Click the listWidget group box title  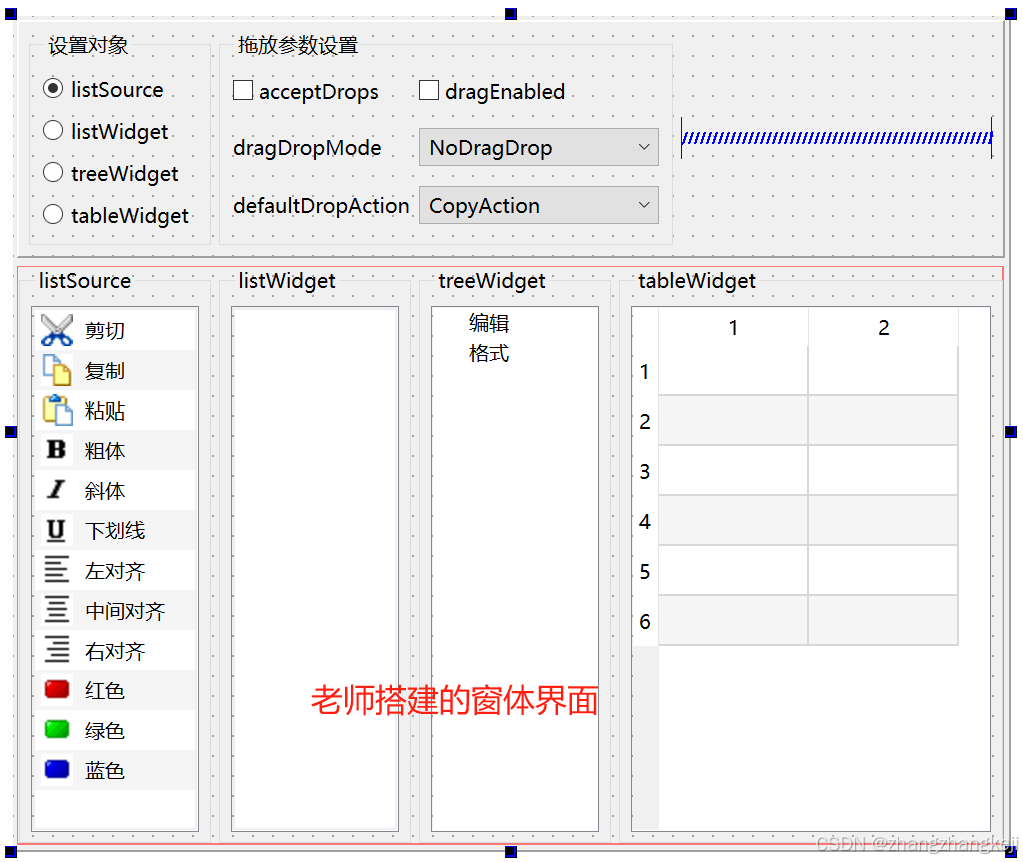coord(286,281)
